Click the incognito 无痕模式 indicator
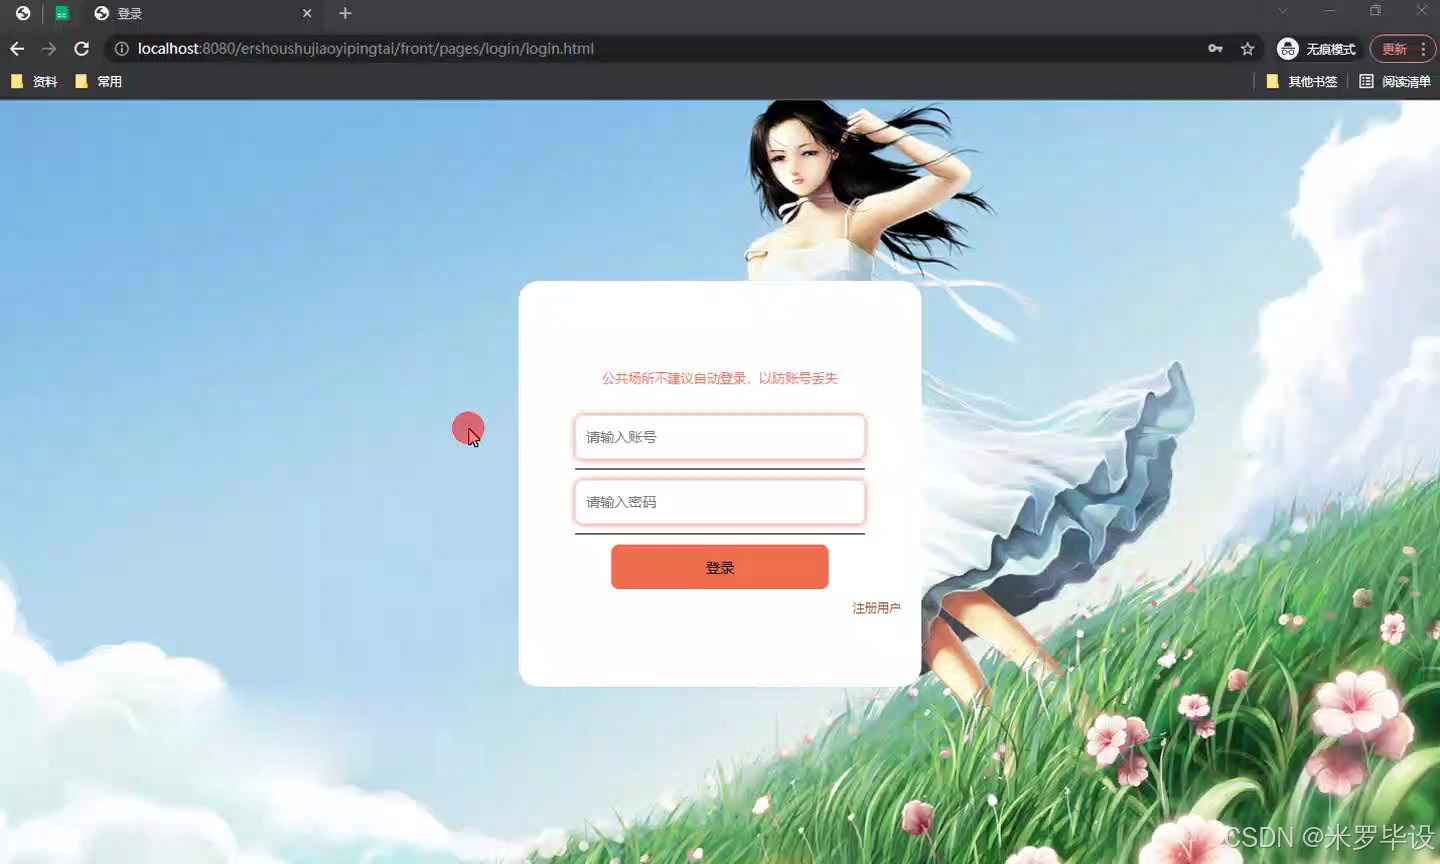The height and width of the screenshot is (864, 1440). point(1317,48)
